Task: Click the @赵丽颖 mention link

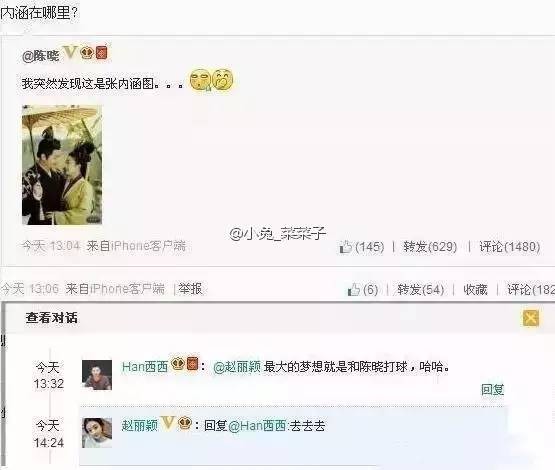Action: 237,367
